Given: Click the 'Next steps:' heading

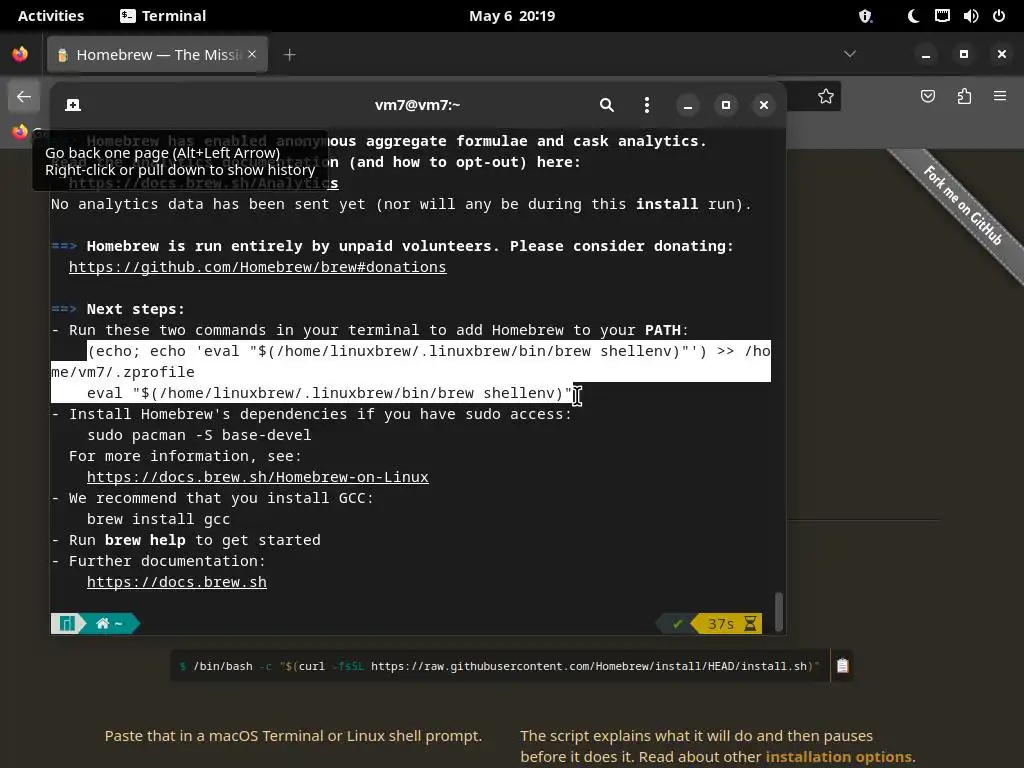Looking at the screenshot, I should (x=135, y=309).
